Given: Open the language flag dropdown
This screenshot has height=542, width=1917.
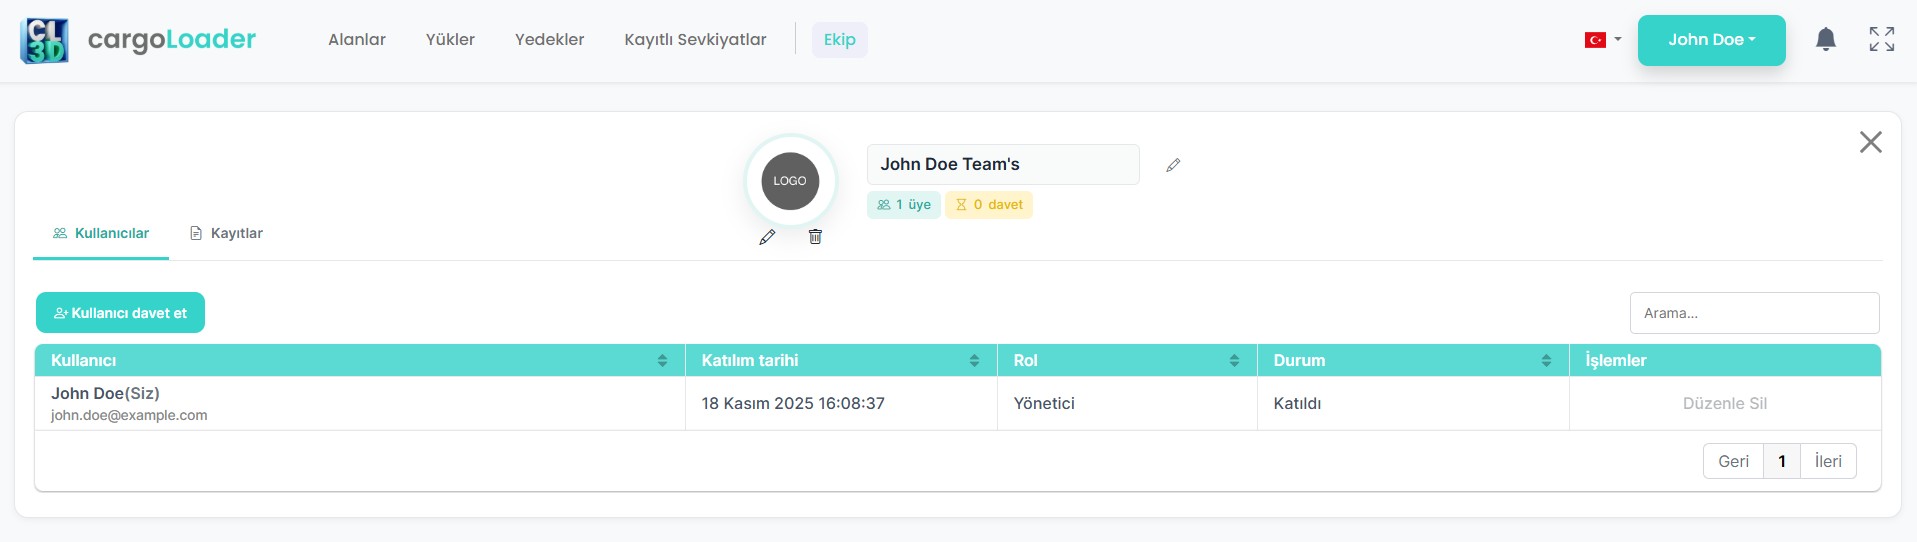Looking at the screenshot, I should 1602,40.
